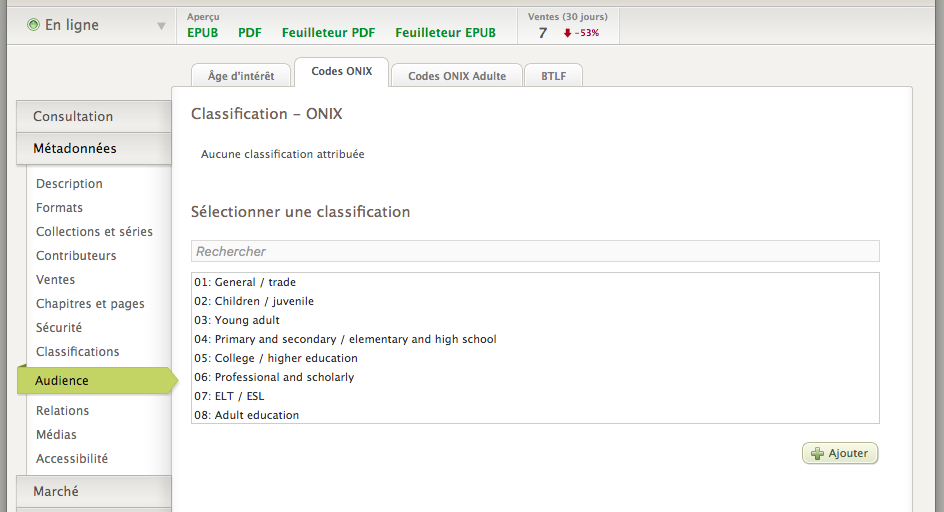Open Feuilleteur EPUB preview
Viewport: 944px width, 512px height.
tap(445, 33)
